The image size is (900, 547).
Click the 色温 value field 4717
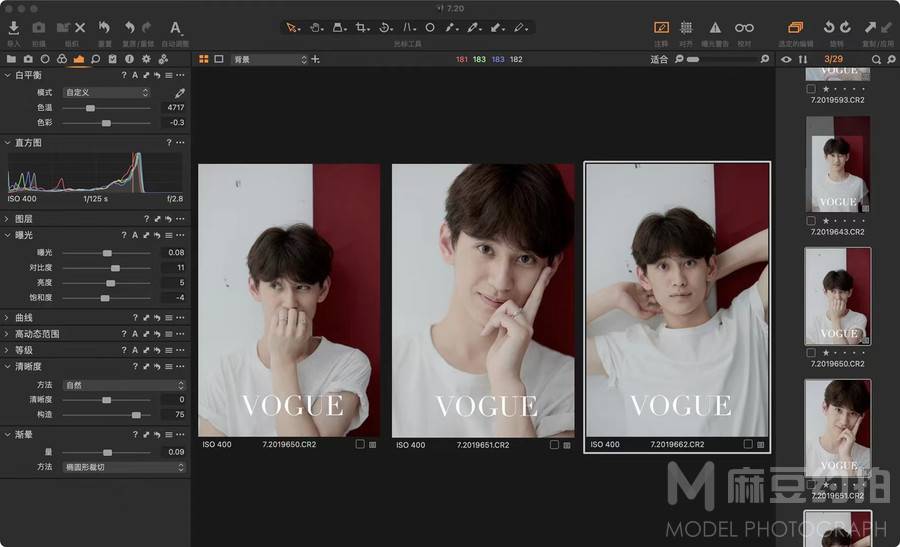[x=173, y=107]
